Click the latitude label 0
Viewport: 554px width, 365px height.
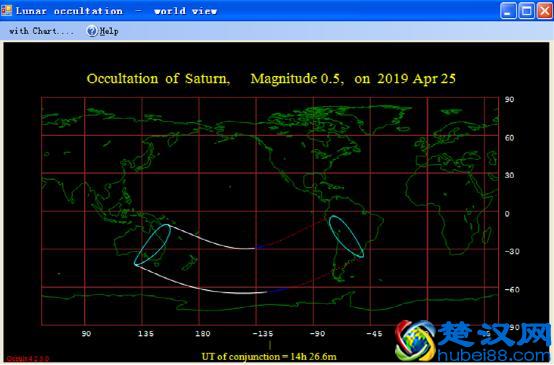click(507, 214)
